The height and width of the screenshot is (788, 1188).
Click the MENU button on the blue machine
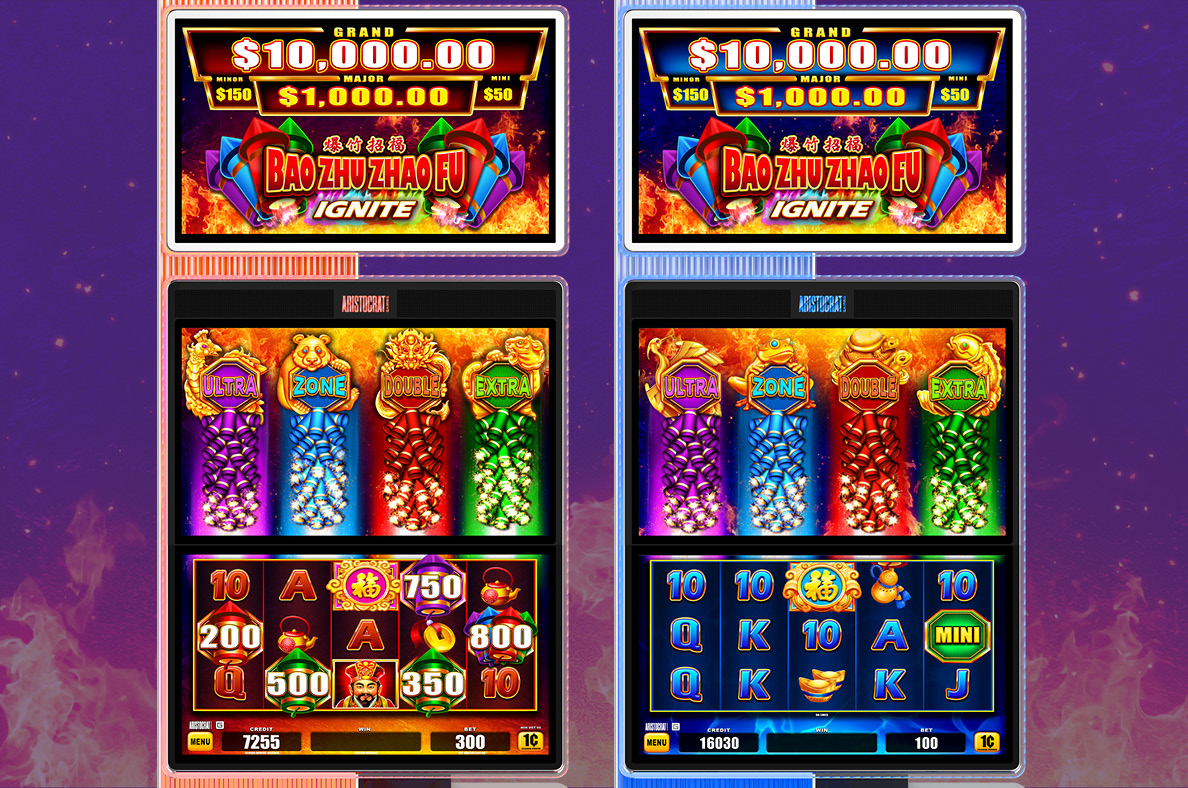[x=656, y=743]
